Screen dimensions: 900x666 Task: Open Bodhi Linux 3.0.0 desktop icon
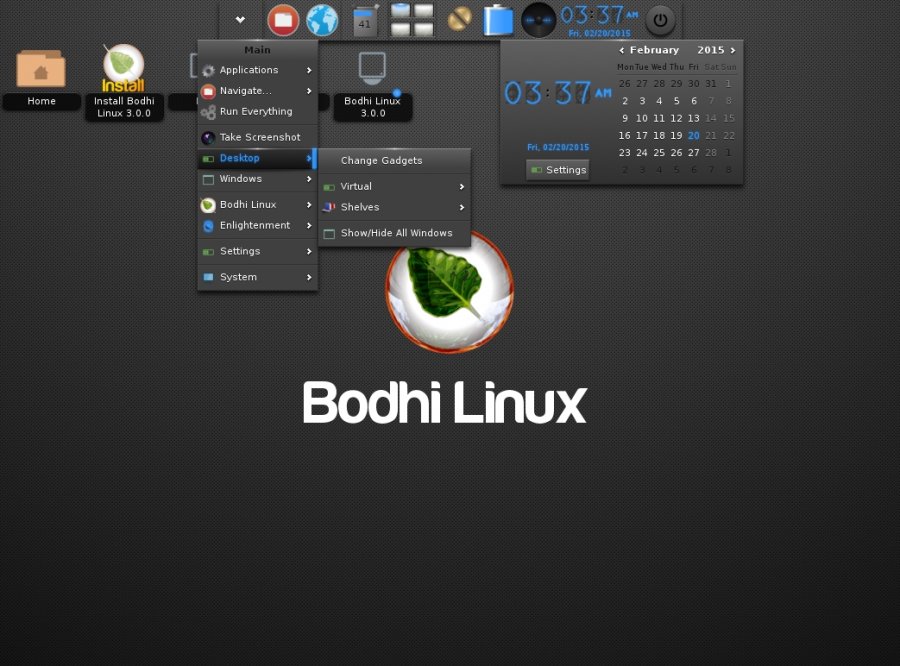(x=373, y=84)
